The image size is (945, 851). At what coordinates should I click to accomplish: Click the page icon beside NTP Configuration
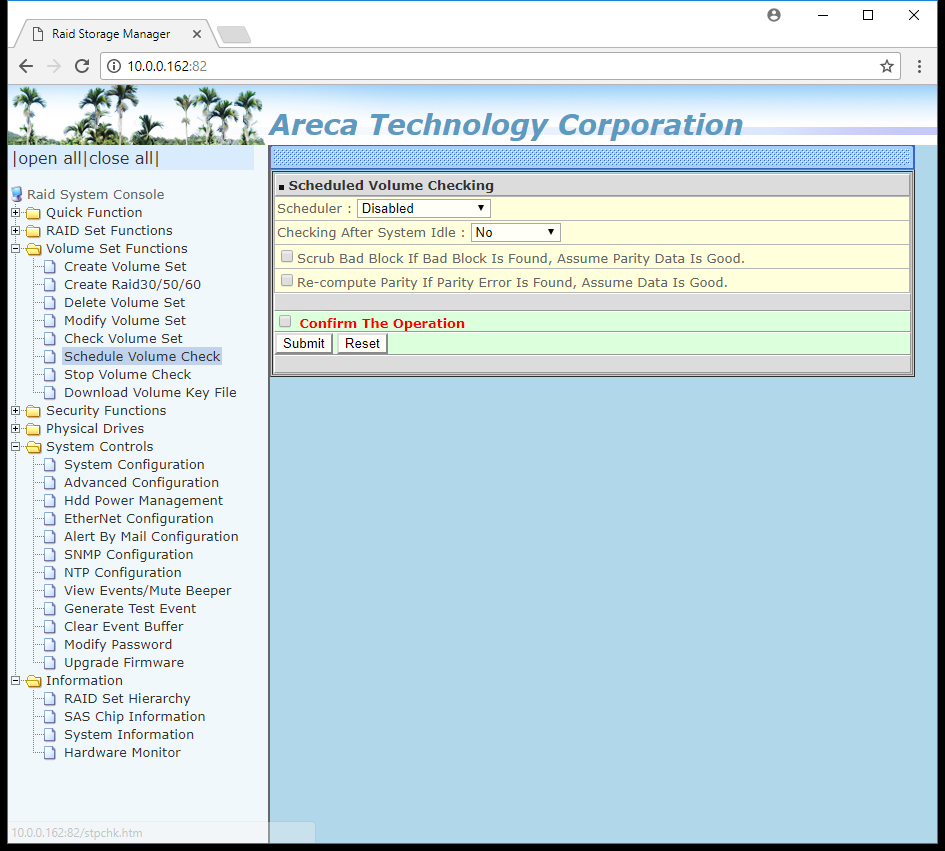[x=51, y=573]
